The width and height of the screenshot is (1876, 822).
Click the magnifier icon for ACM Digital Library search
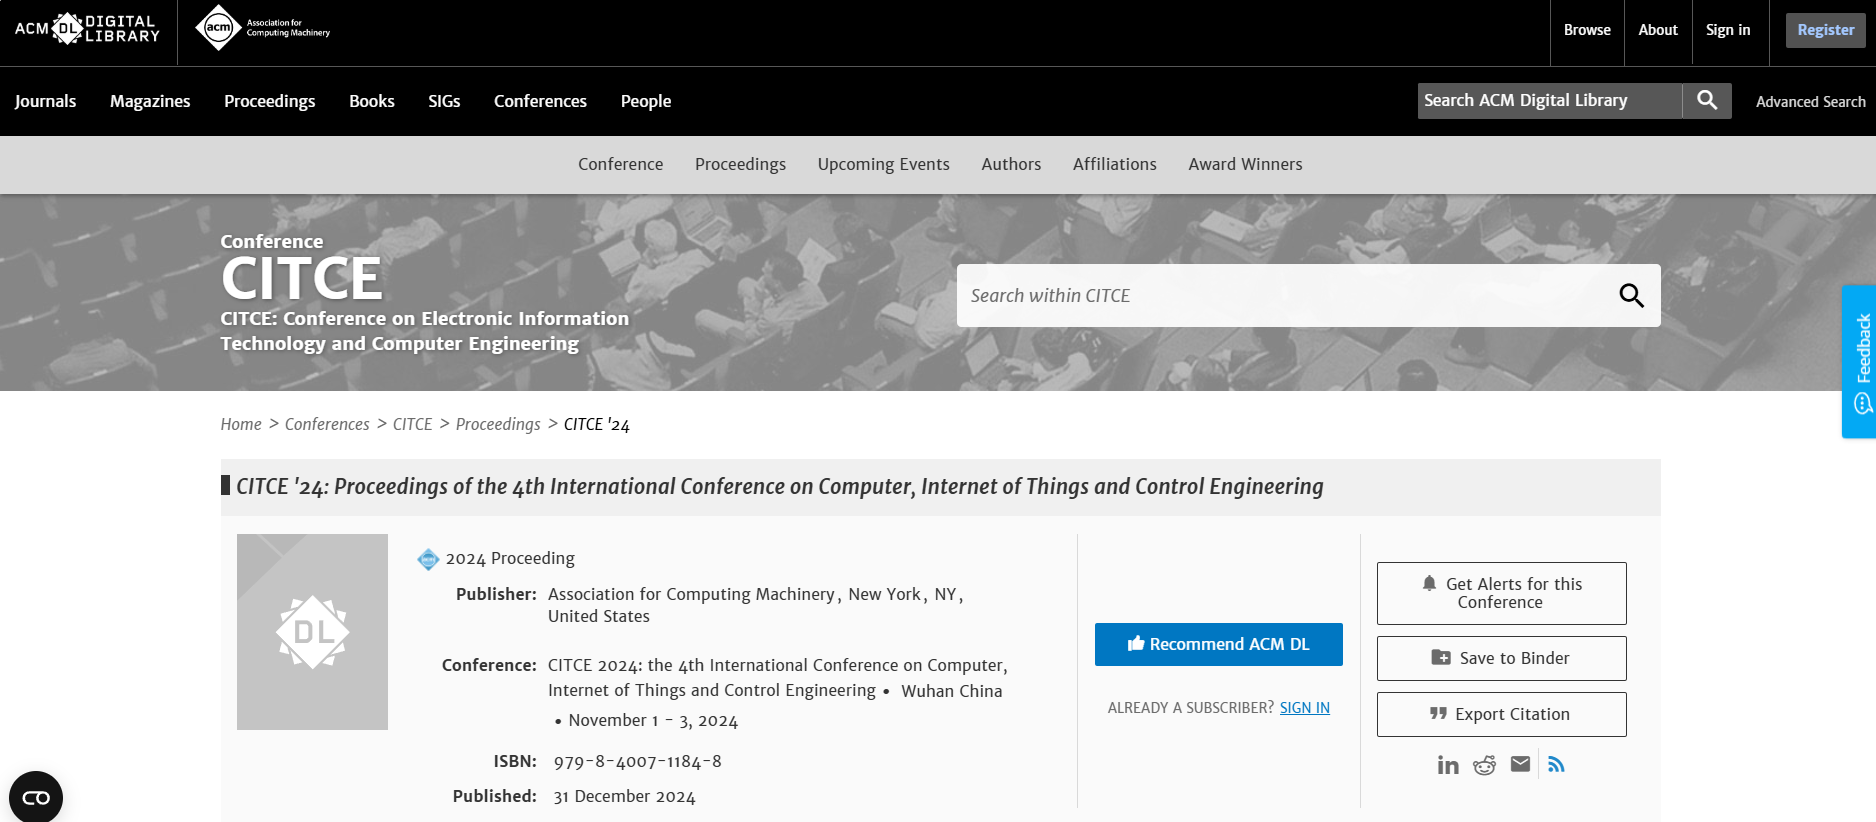[1707, 100]
